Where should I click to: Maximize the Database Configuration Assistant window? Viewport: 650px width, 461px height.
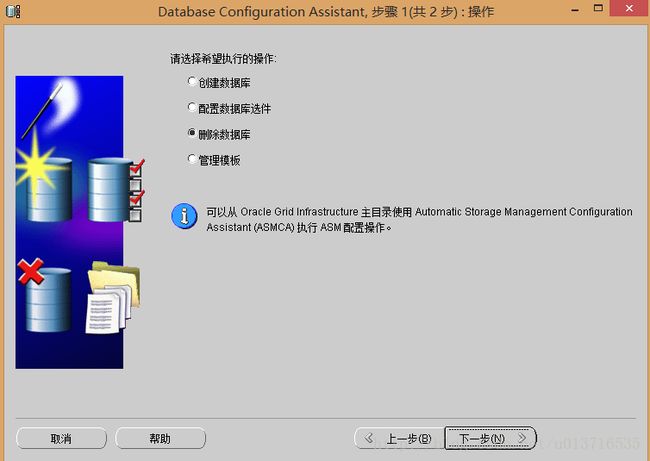coord(598,8)
